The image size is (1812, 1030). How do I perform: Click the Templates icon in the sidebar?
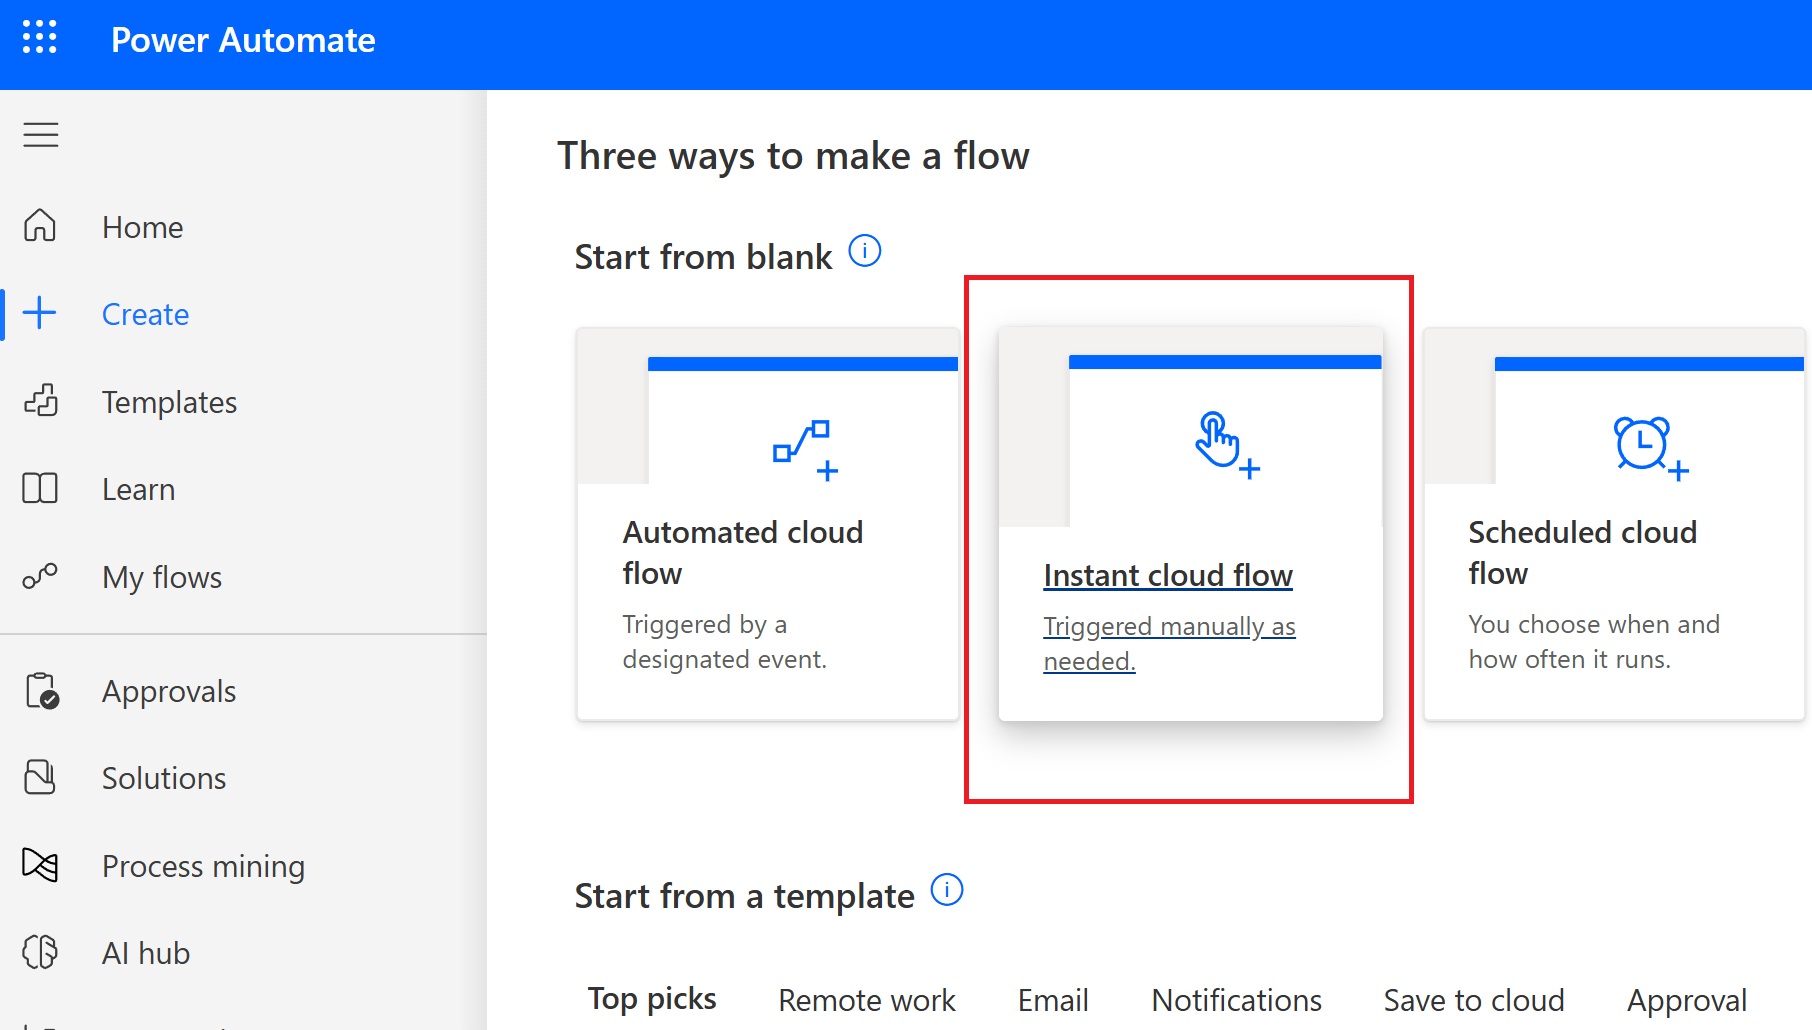(40, 401)
